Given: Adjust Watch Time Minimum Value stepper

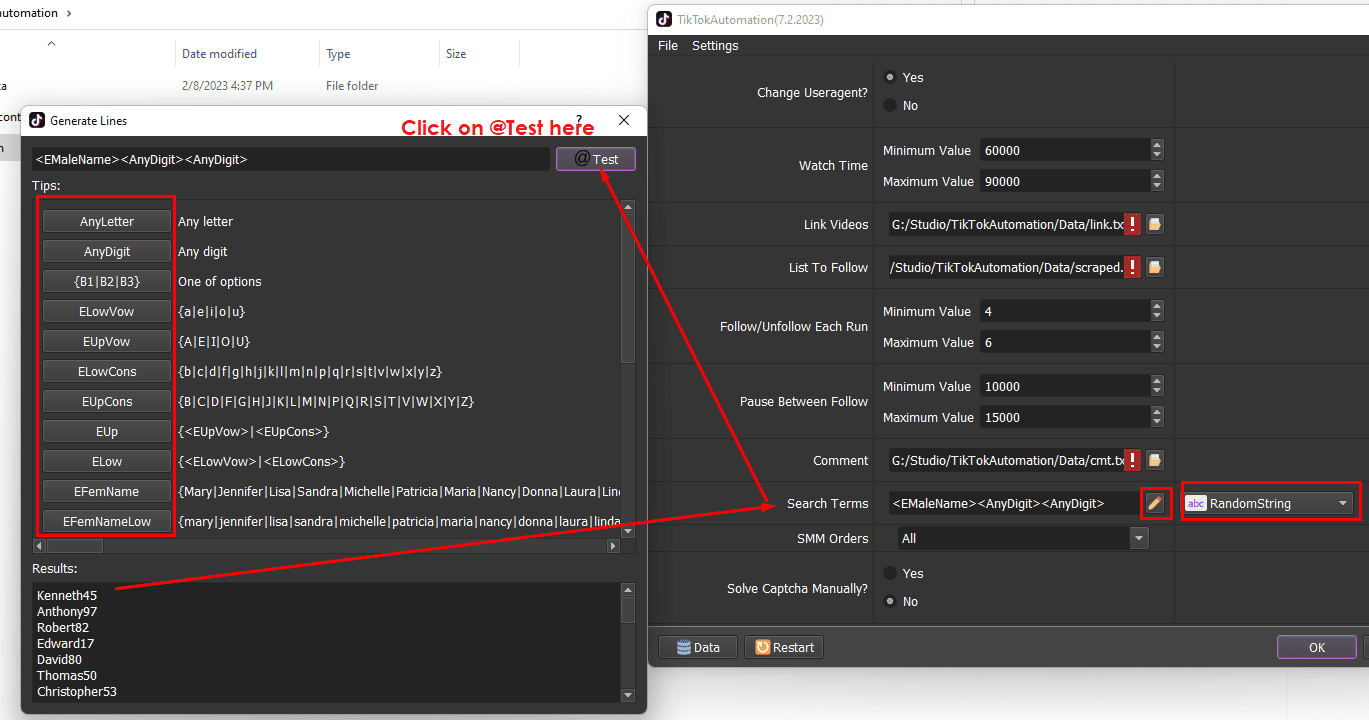Looking at the screenshot, I should coord(1157,150).
